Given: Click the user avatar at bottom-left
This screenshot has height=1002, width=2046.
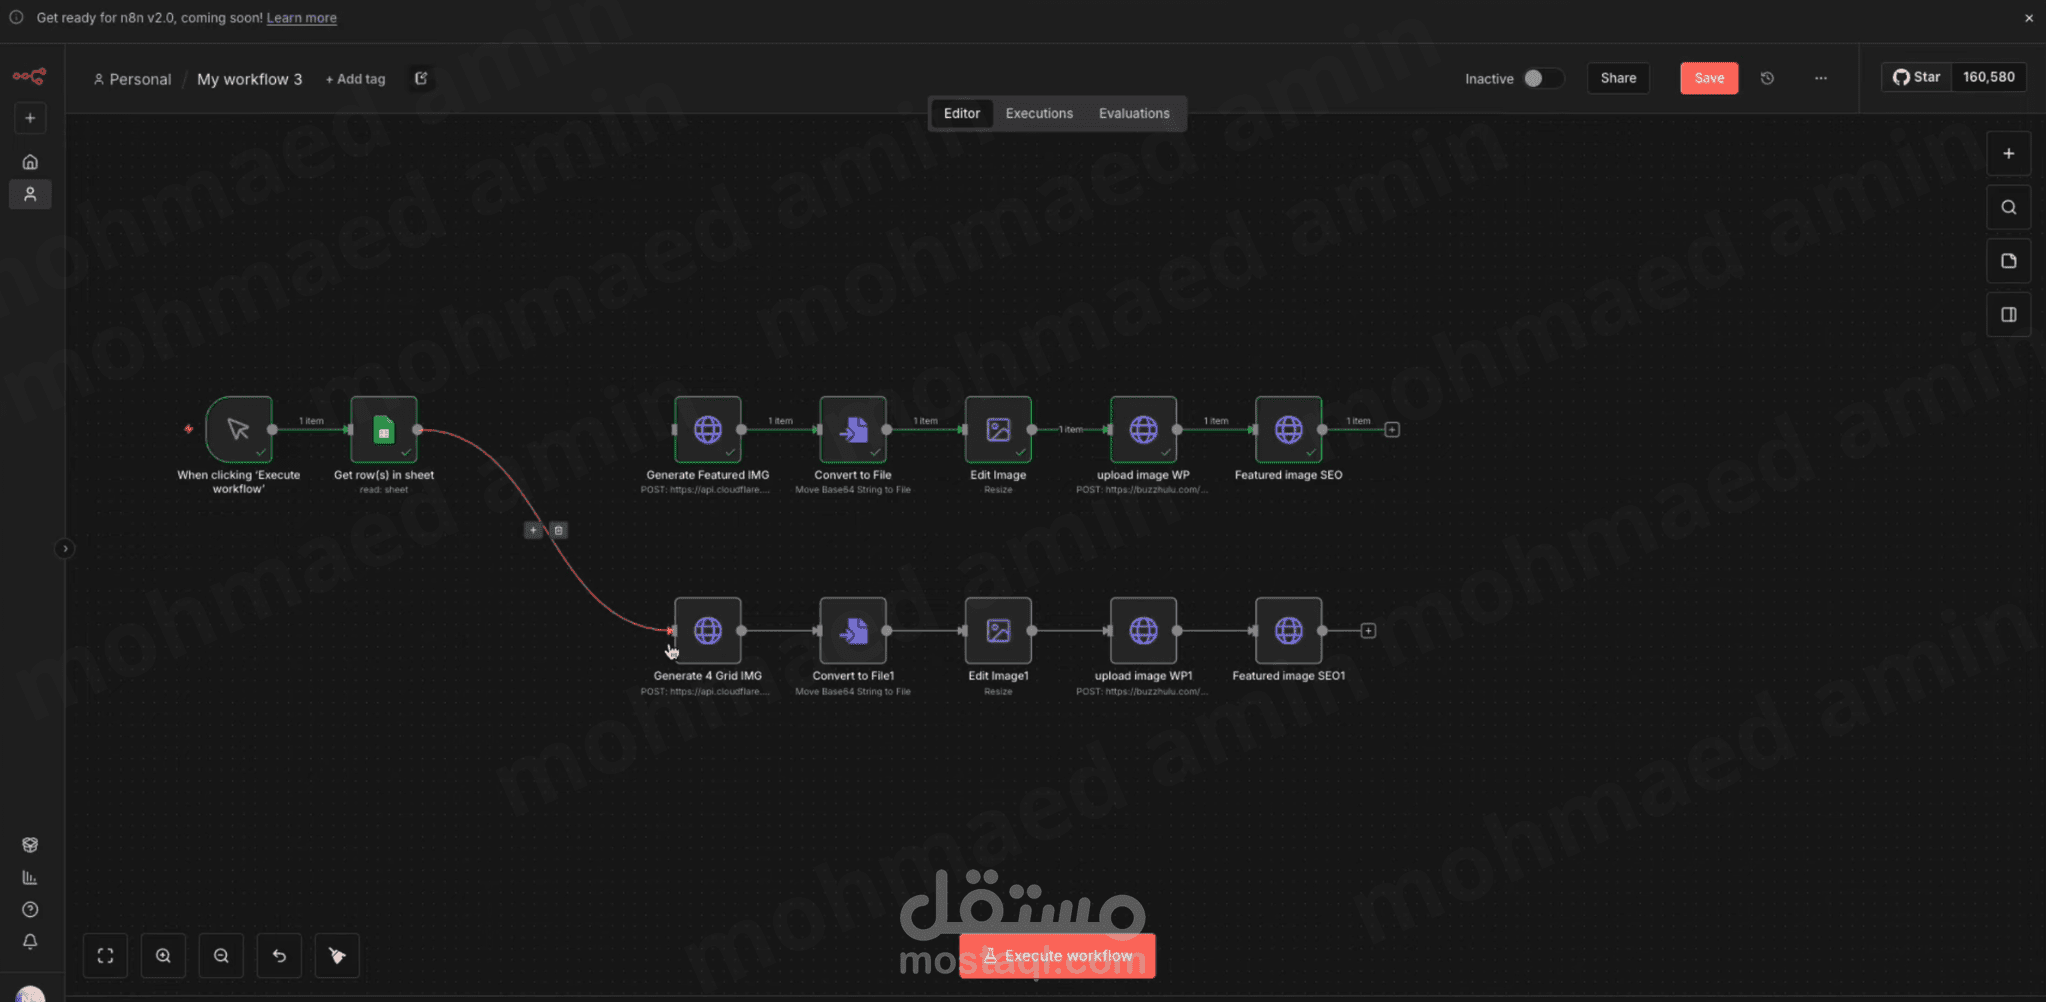Looking at the screenshot, I should coord(30,994).
